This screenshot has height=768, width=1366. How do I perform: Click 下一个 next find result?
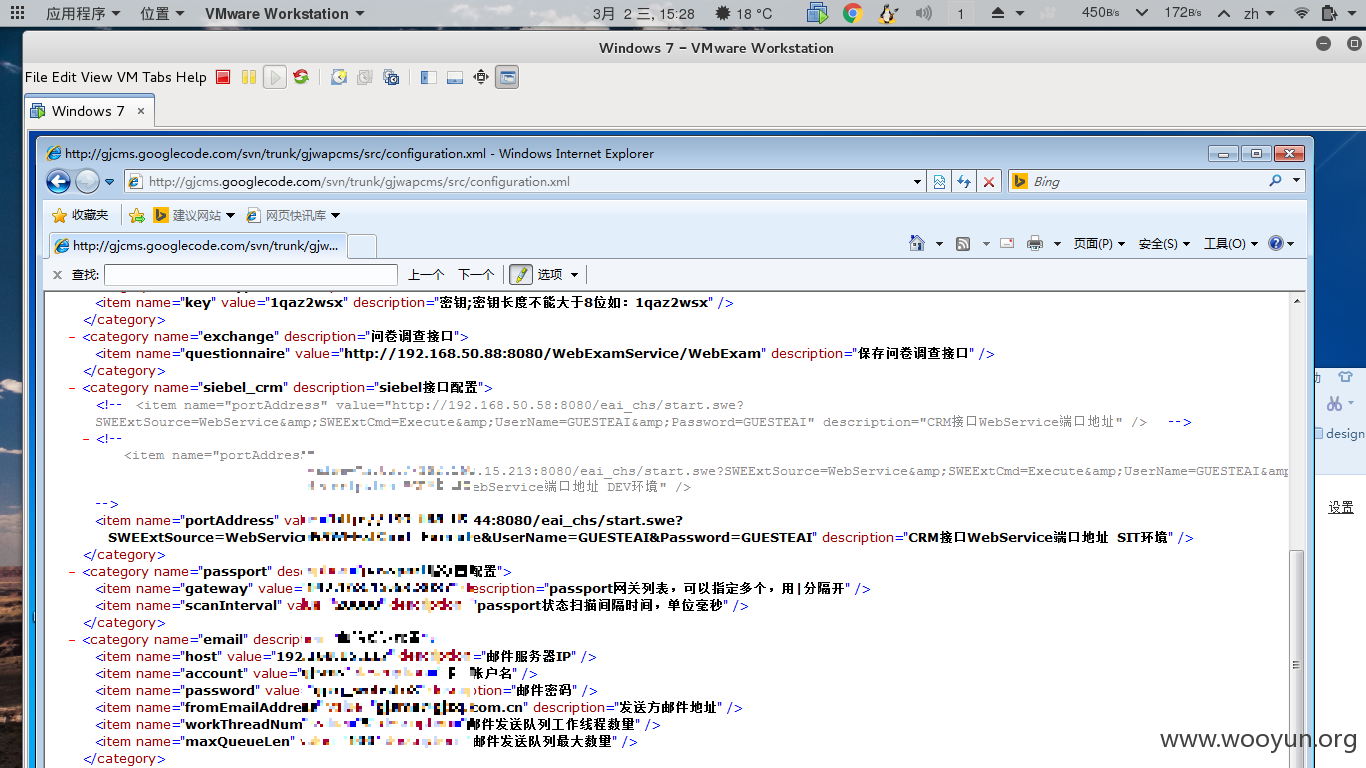click(x=476, y=275)
